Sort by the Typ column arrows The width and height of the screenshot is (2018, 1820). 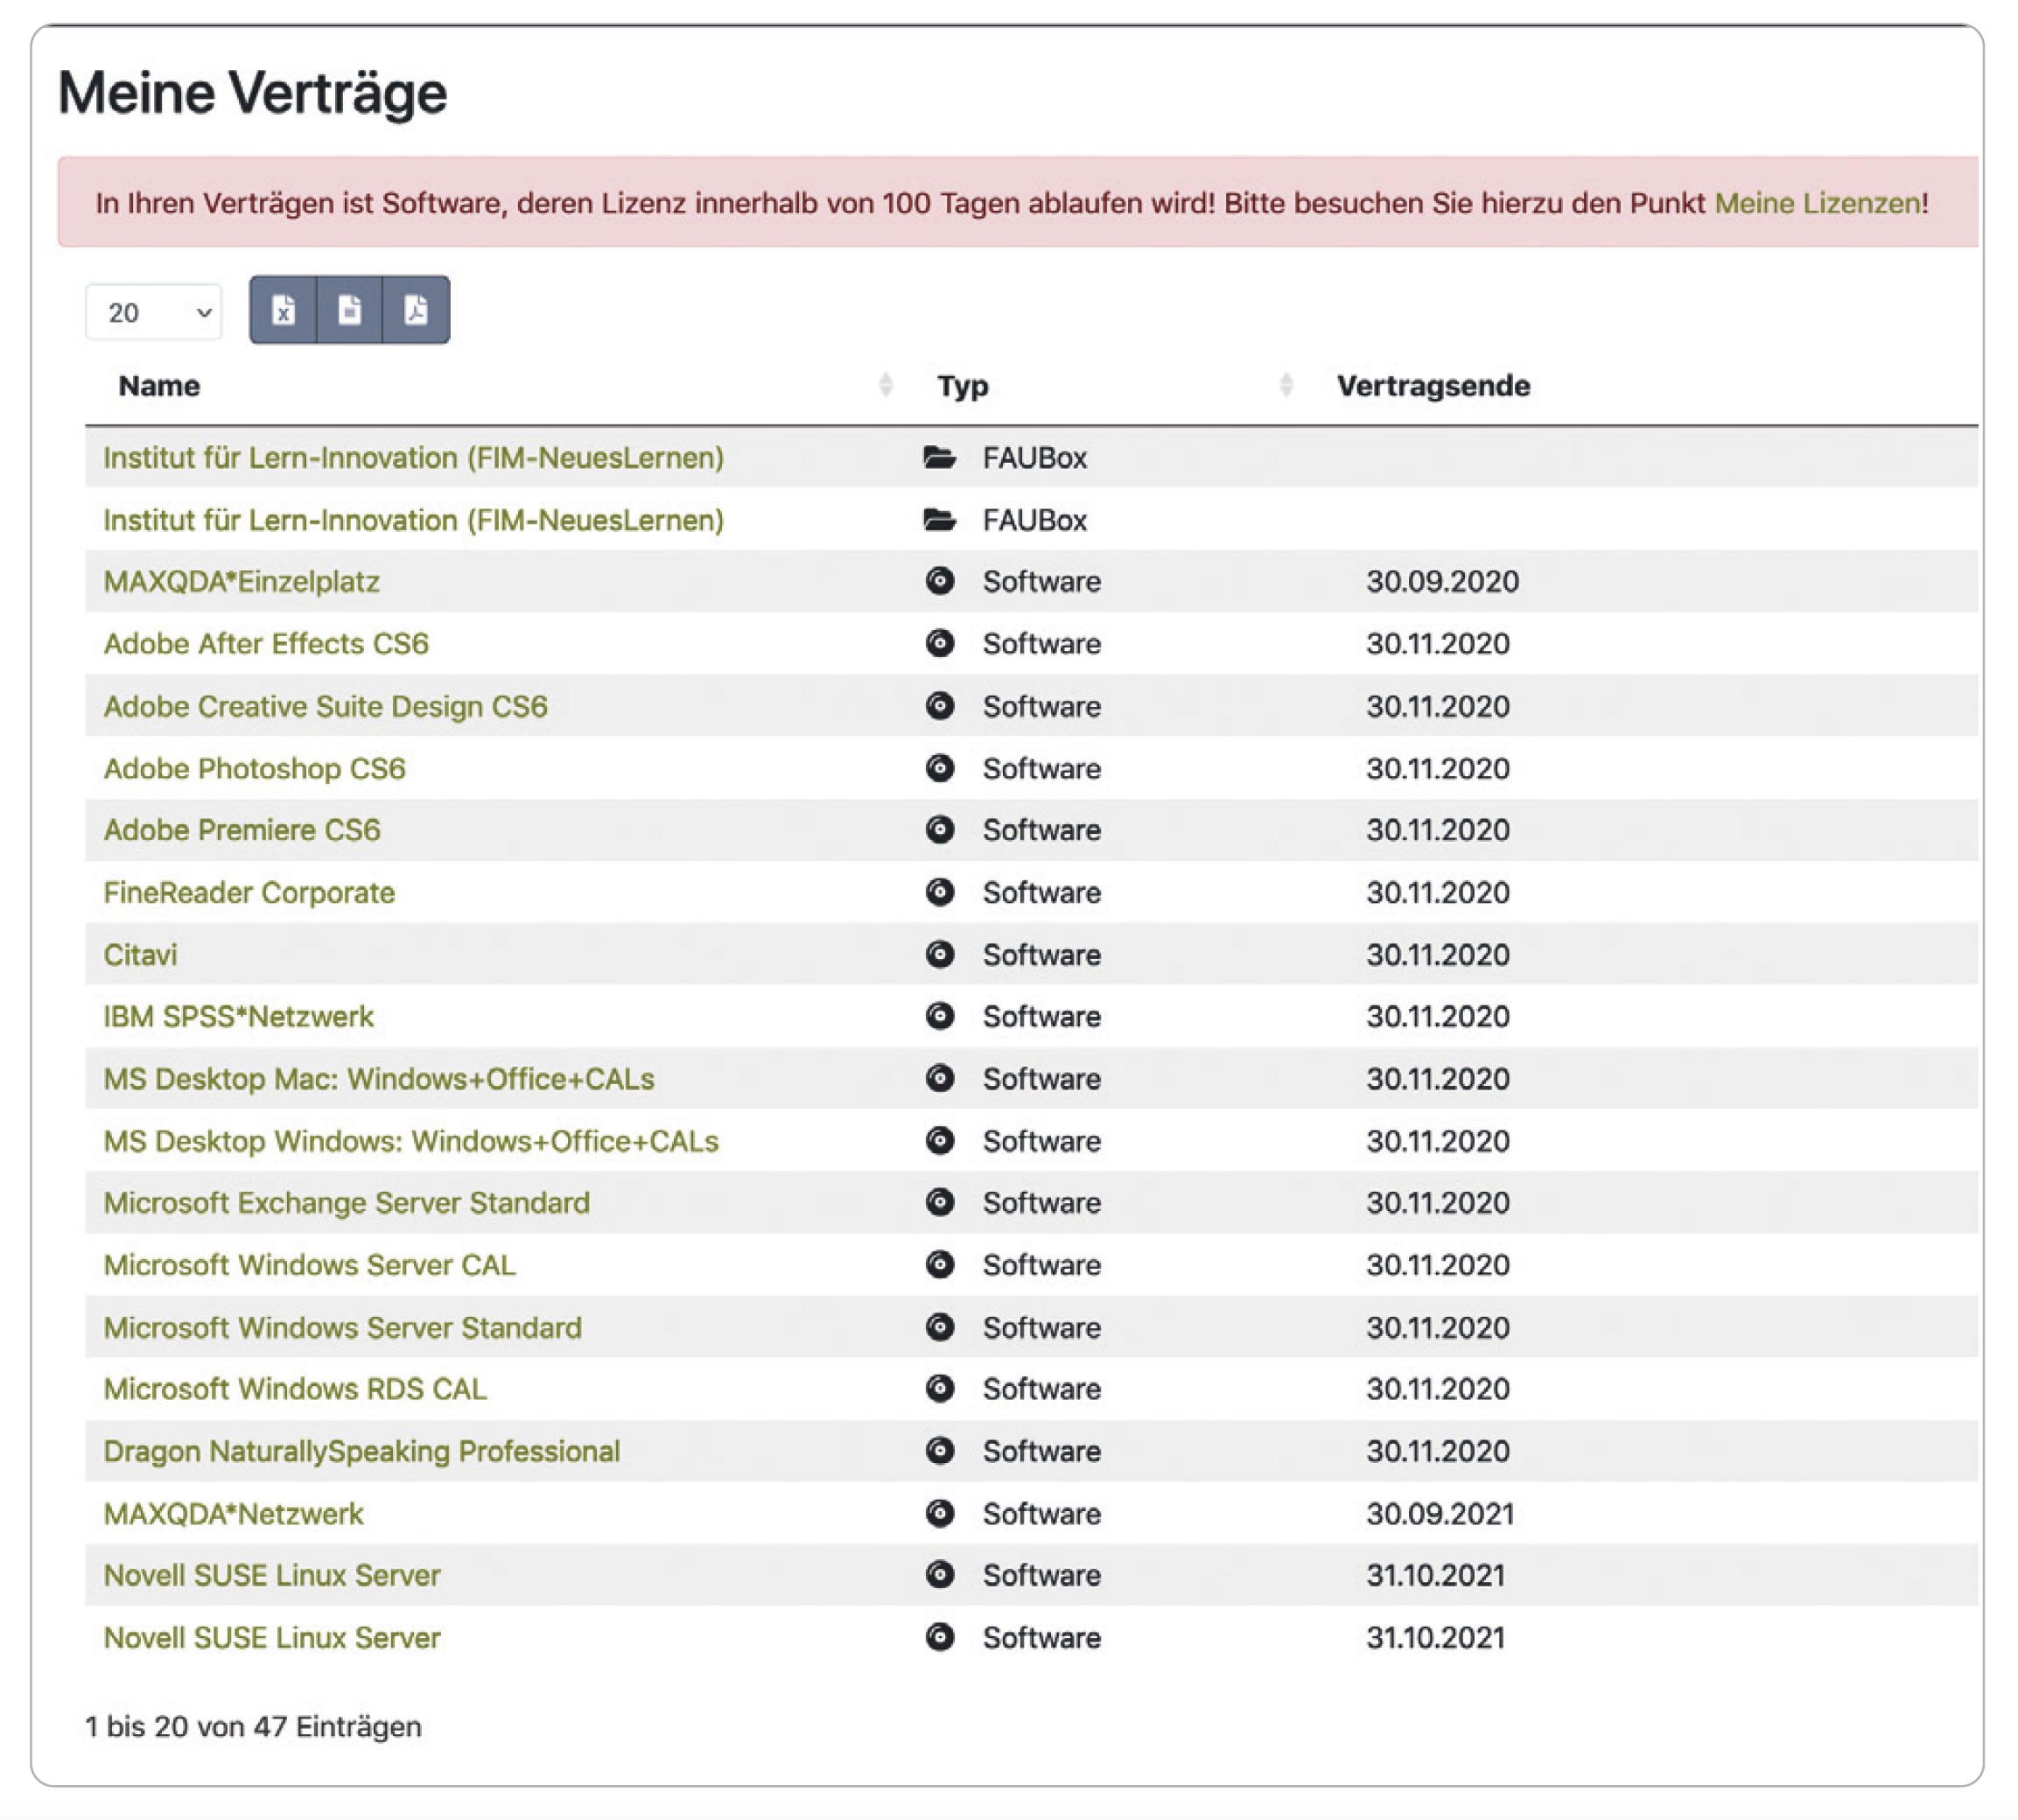pyautogui.click(x=1286, y=385)
